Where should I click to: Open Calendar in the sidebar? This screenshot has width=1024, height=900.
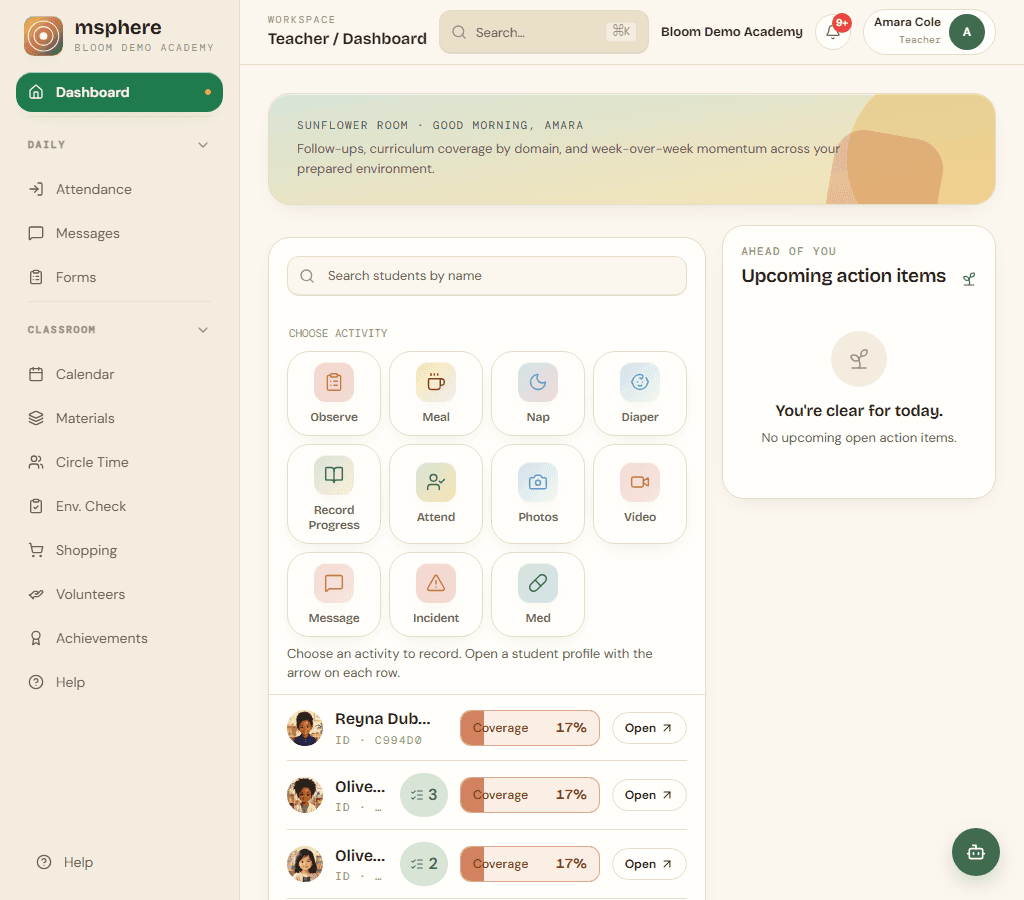[x=120, y=374]
